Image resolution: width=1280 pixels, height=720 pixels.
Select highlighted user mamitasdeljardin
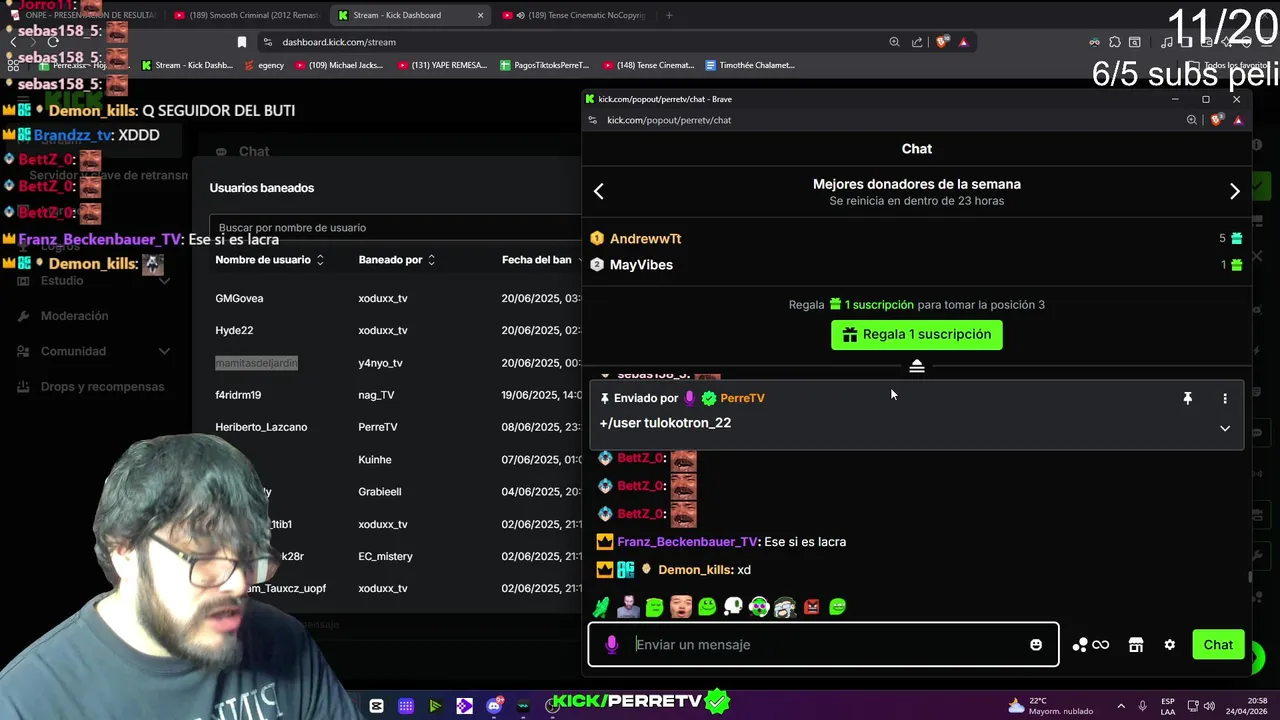[x=256, y=363]
